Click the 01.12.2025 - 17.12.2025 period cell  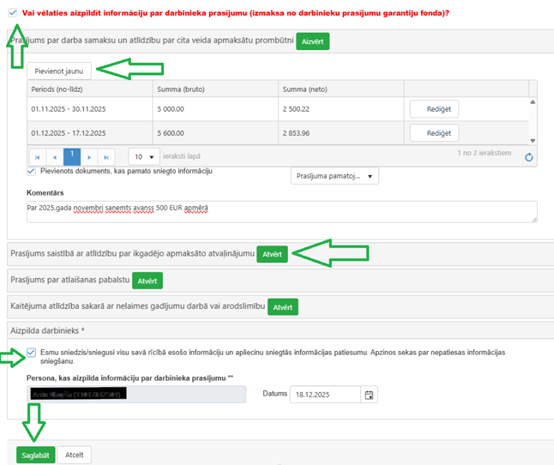[90, 133]
